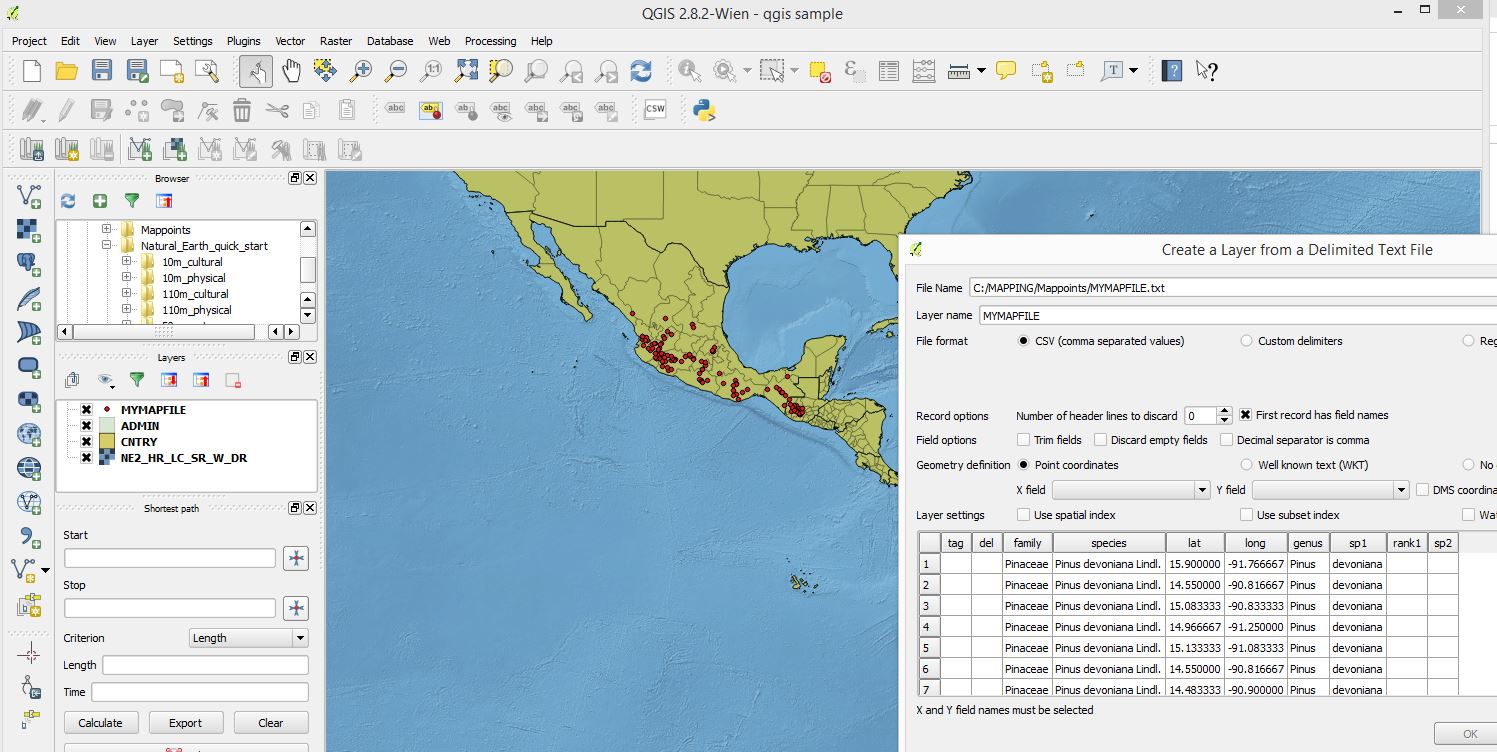Filter the Browser panel
The height and width of the screenshot is (752, 1497).
[x=132, y=201]
